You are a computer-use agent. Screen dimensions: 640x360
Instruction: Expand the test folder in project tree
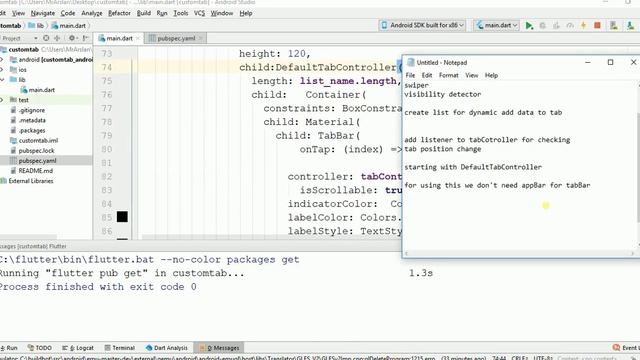pyautogui.click(x=2, y=100)
